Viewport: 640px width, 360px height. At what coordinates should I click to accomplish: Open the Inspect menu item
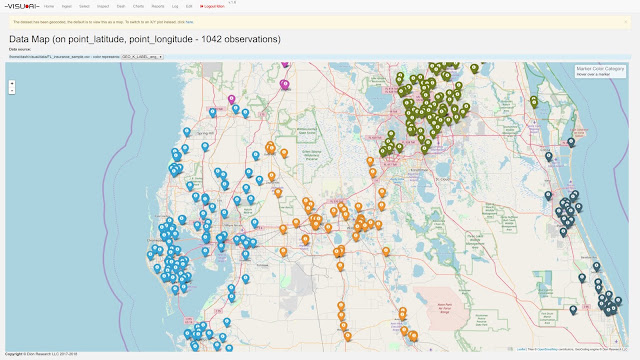tap(103, 7)
